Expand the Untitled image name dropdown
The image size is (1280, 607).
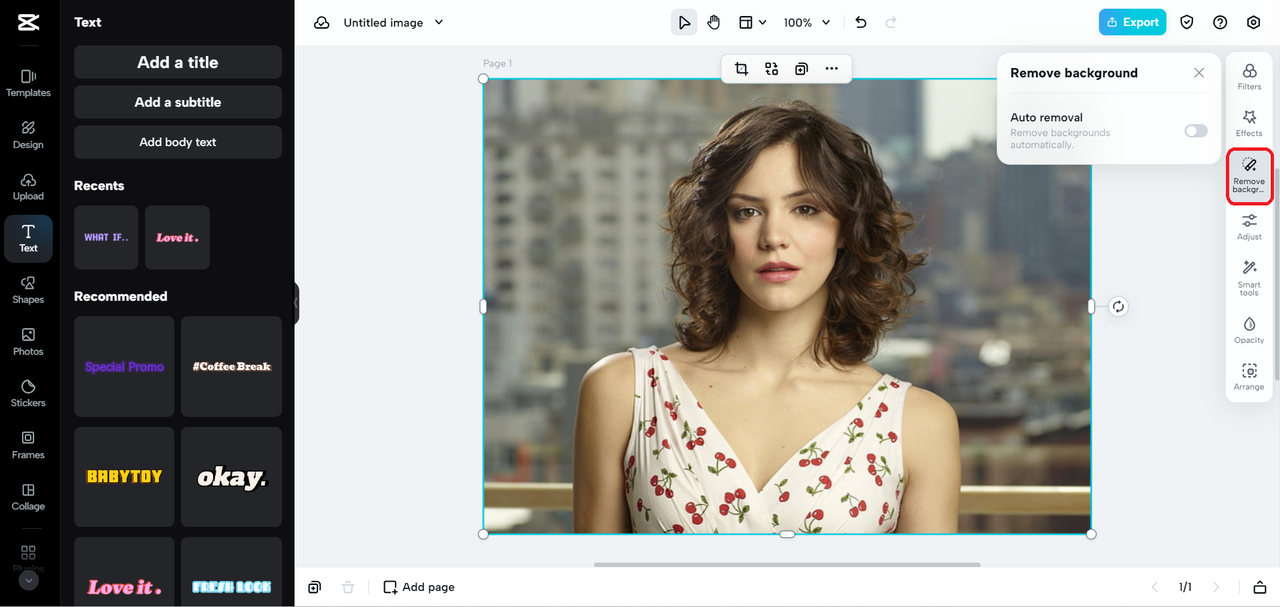click(x=438, y=22)
